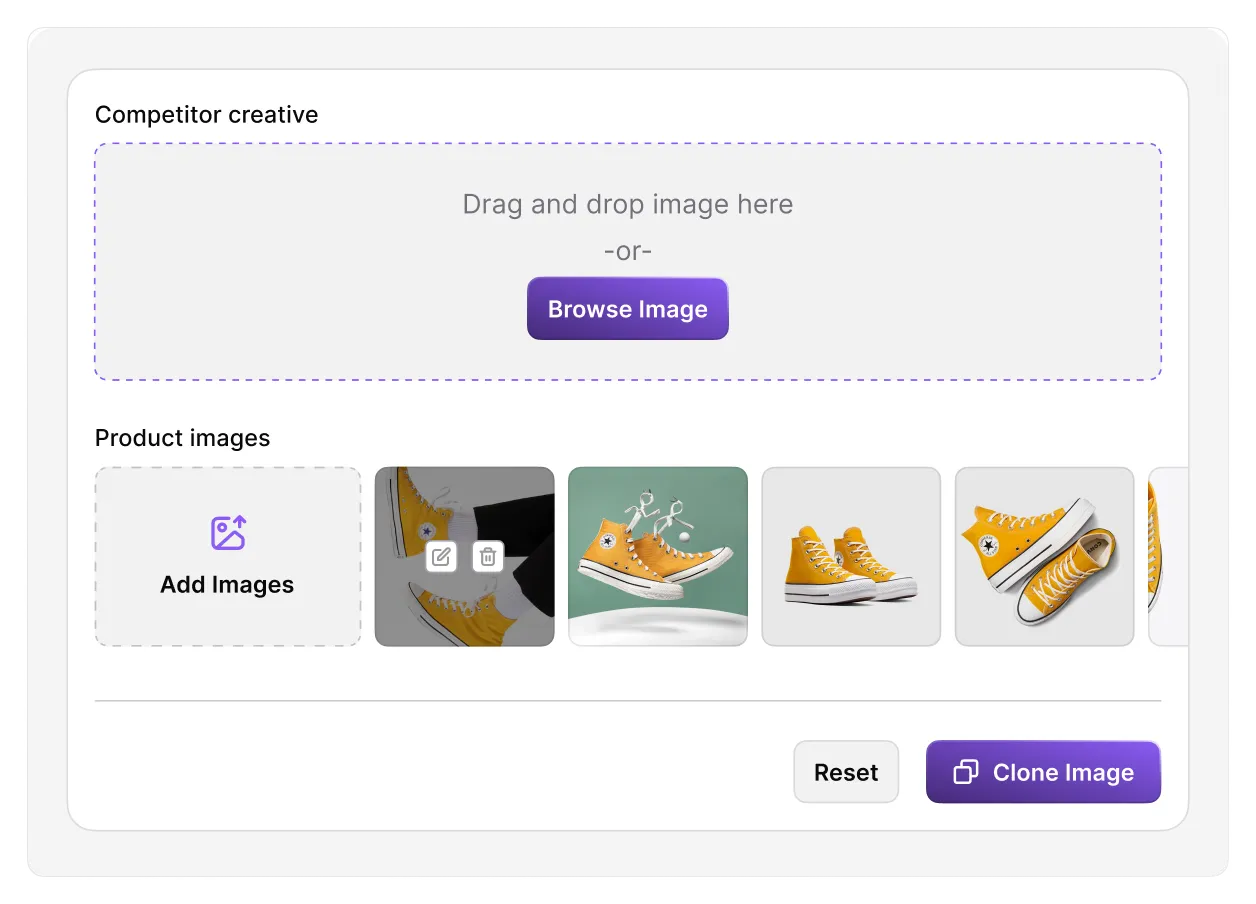This screenshot has width=1256, height=904.
Task: Click the partially visible last product thumbnail
Action: [1169, 556]
